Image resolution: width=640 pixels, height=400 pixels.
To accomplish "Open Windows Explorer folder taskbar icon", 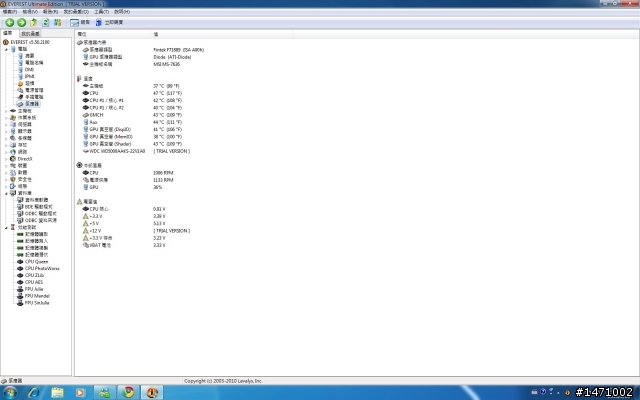I will click(57, 393).
